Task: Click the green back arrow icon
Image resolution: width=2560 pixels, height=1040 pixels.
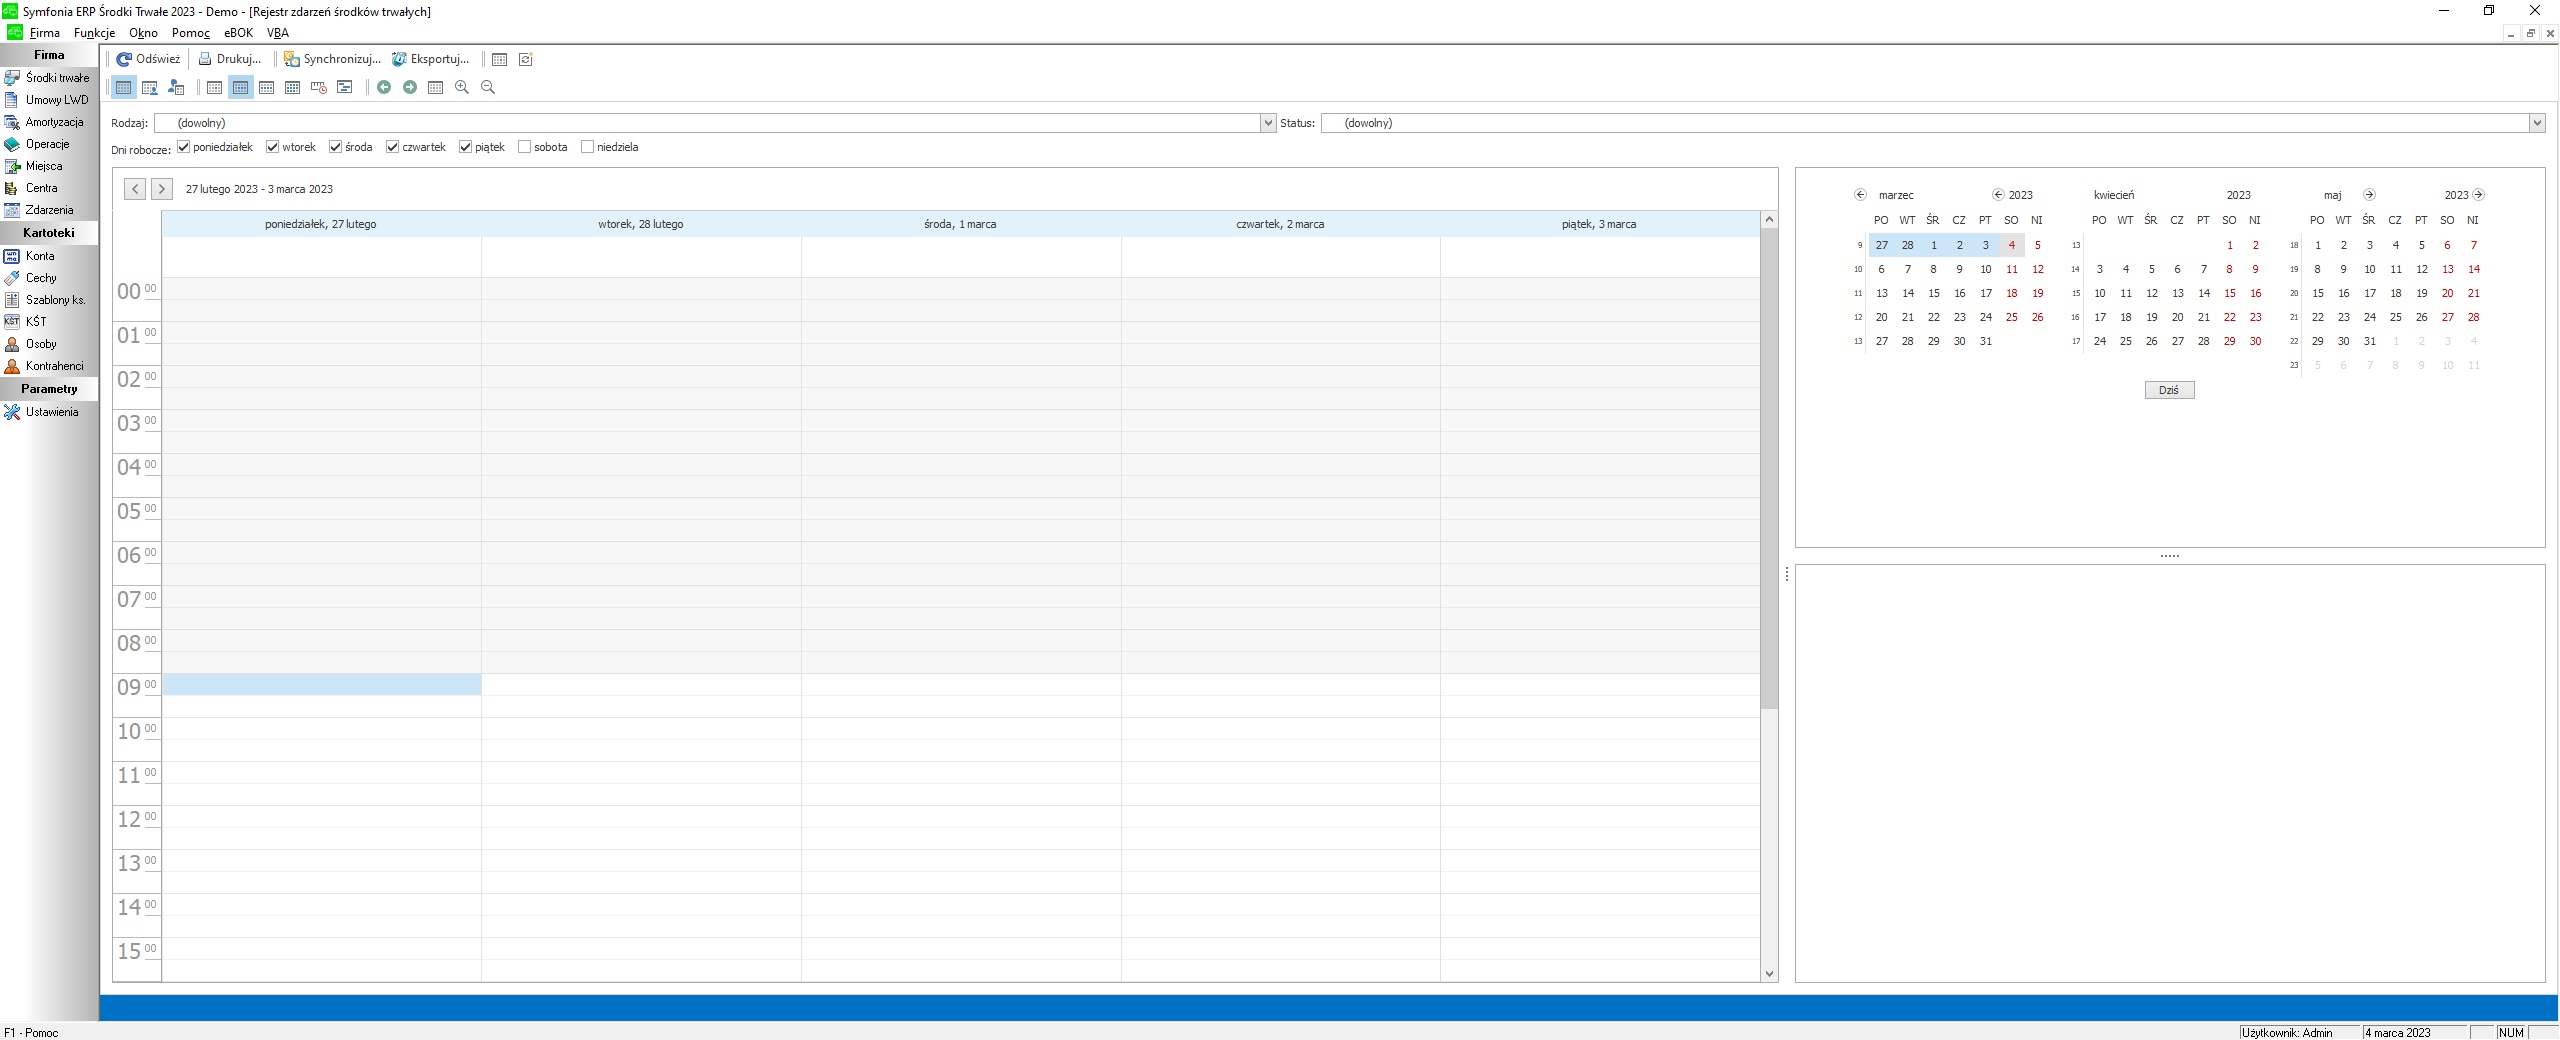Action: 384,87
